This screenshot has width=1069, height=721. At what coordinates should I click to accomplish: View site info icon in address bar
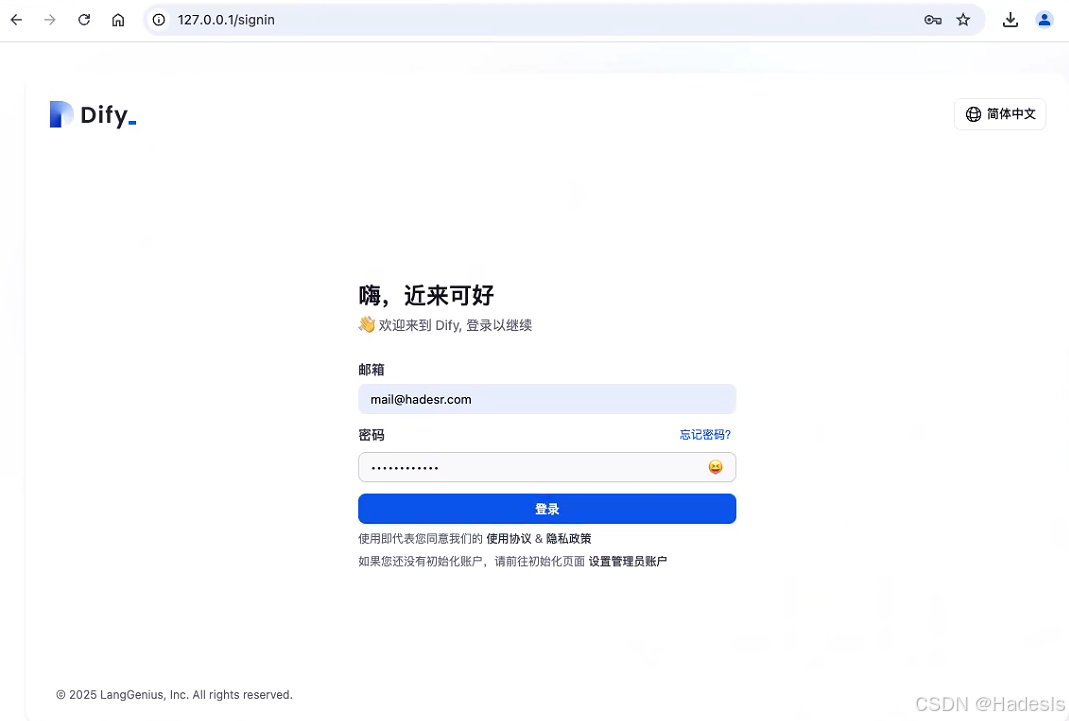click(x=159, y=20)
